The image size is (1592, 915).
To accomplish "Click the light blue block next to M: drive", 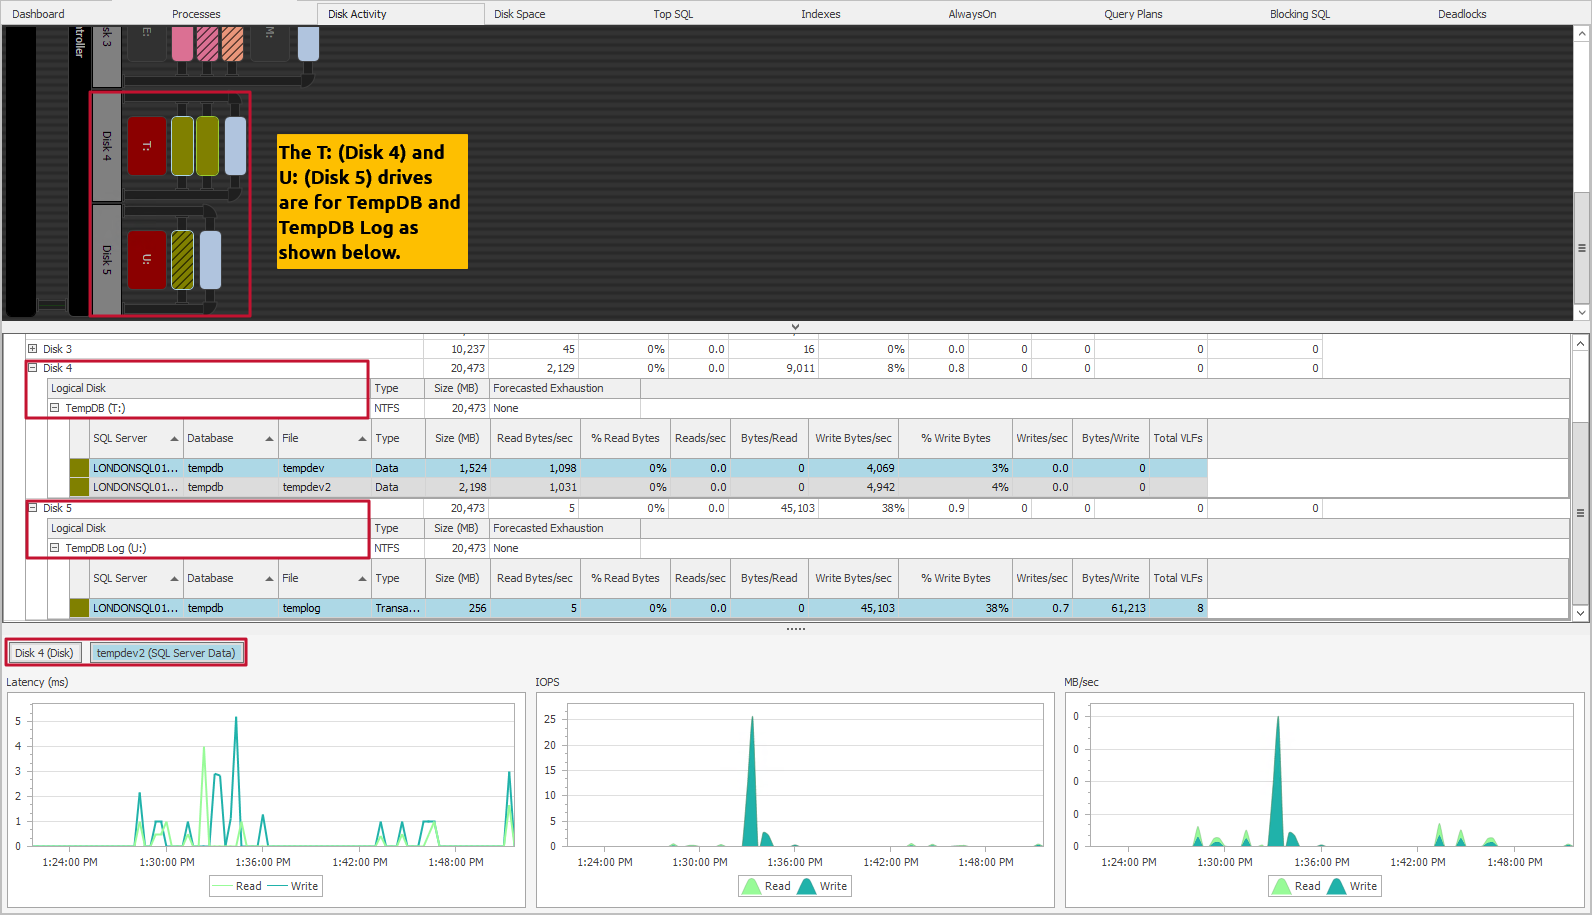I will click(x=309, y=44).
